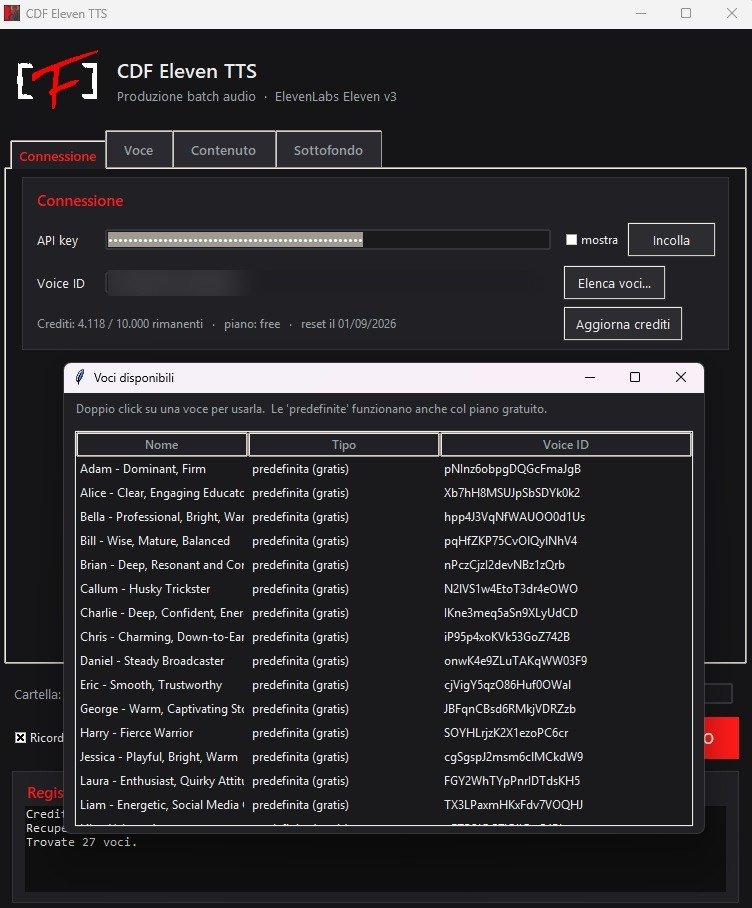Select the Laura - Enthusiast, Quirky voice

pos(384,781)
